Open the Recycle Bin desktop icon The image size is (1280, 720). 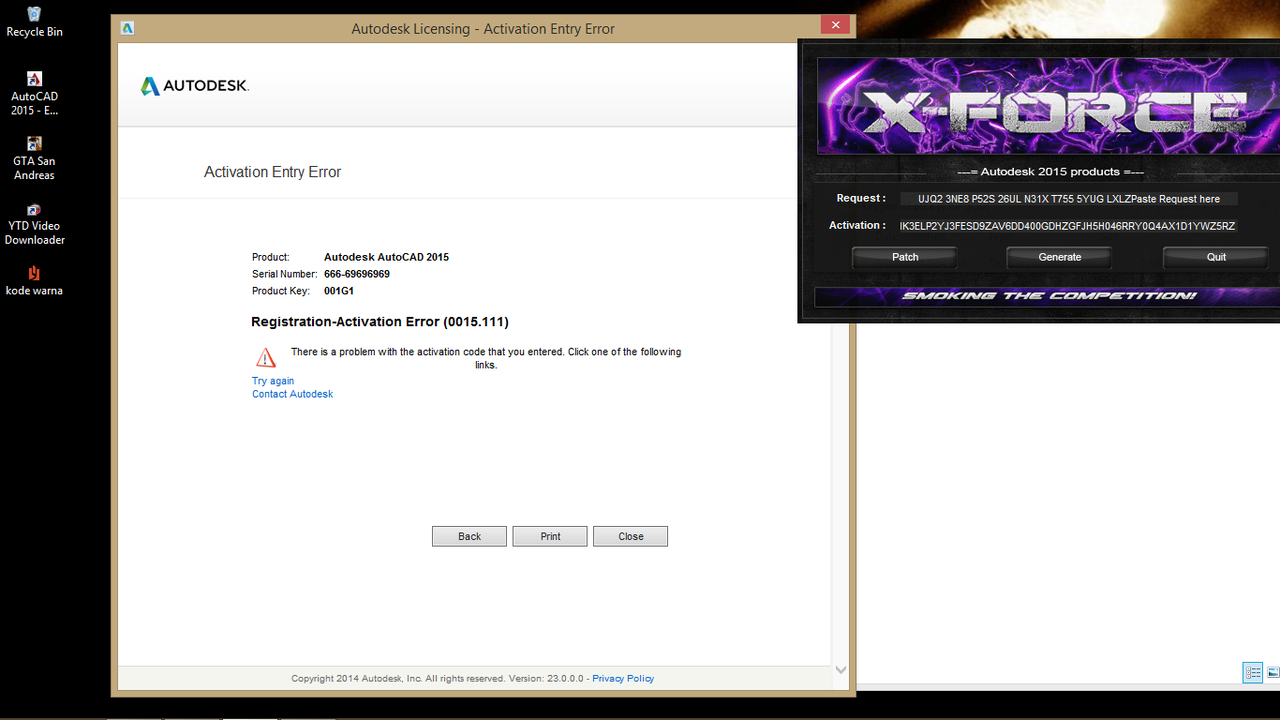34,21
